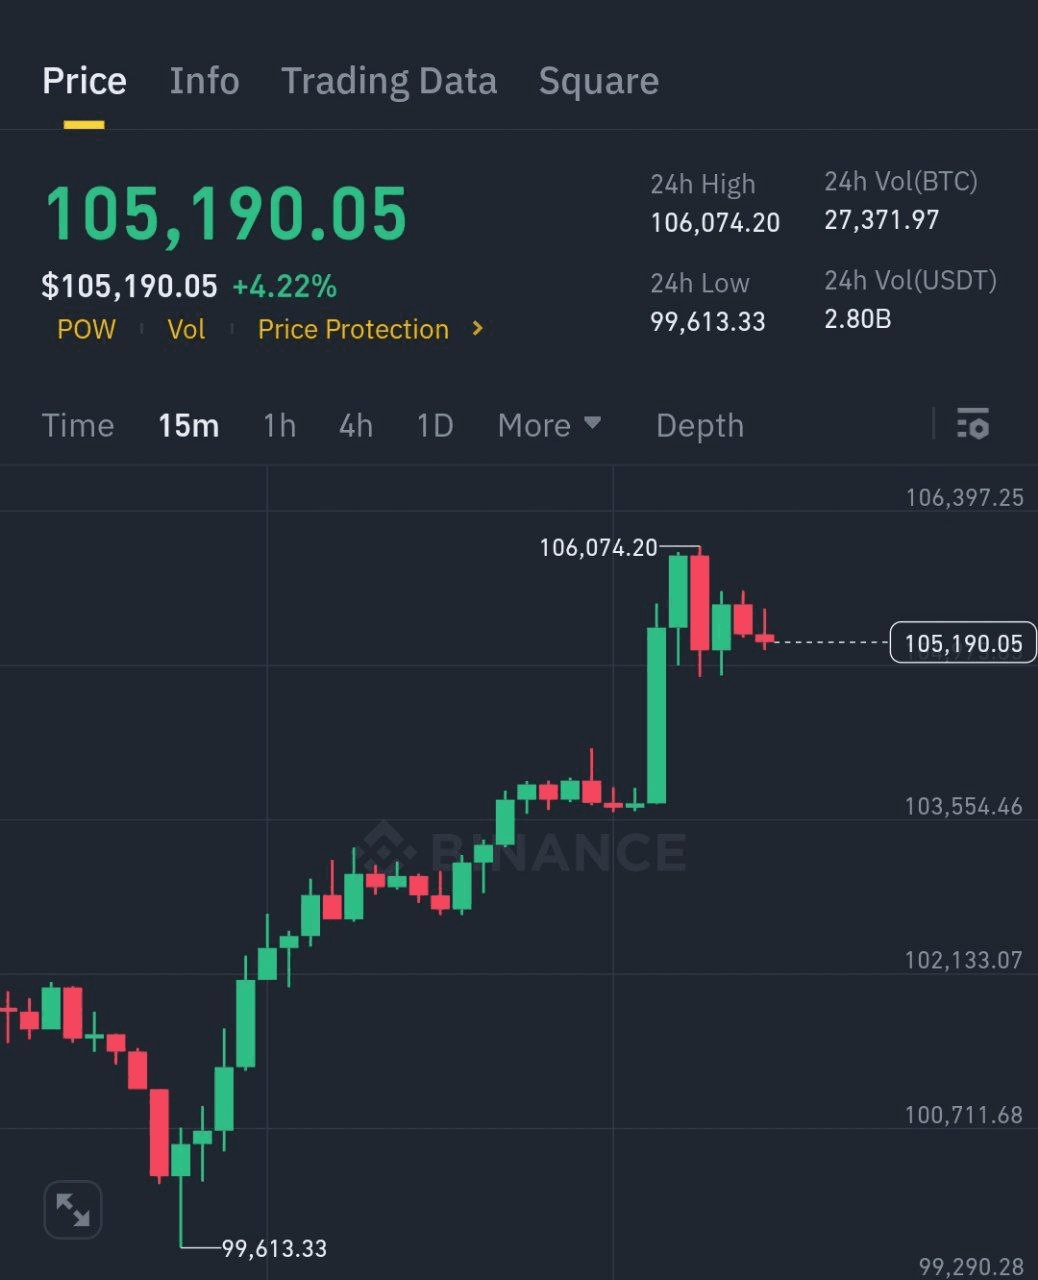Click the 105,190.05 current price label
The image size is (1038, 1280).
[962, 643]
